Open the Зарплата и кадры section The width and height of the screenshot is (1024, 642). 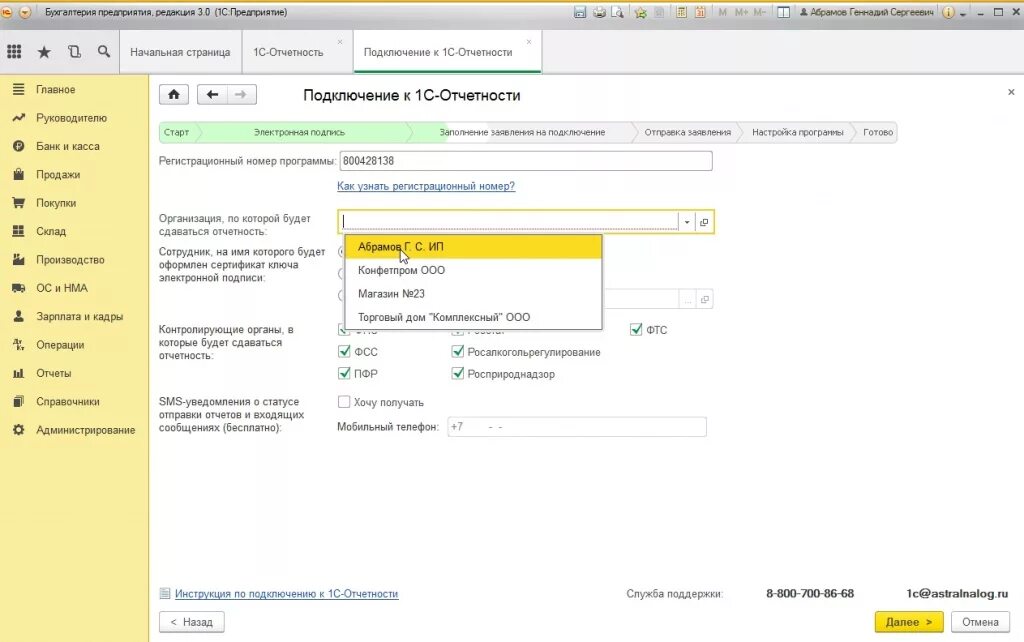80,316
